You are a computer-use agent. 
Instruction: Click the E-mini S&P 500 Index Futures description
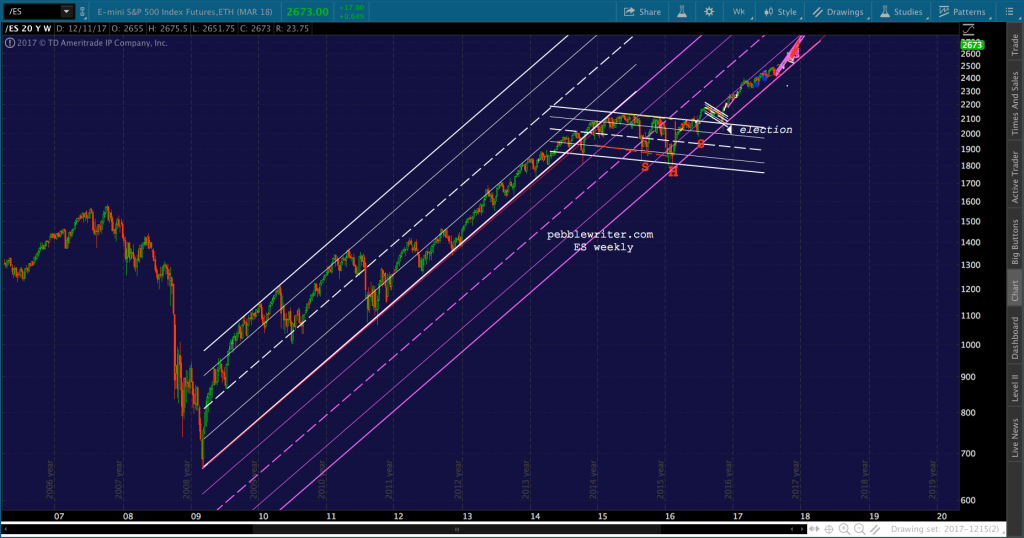[x=185, y=12]
